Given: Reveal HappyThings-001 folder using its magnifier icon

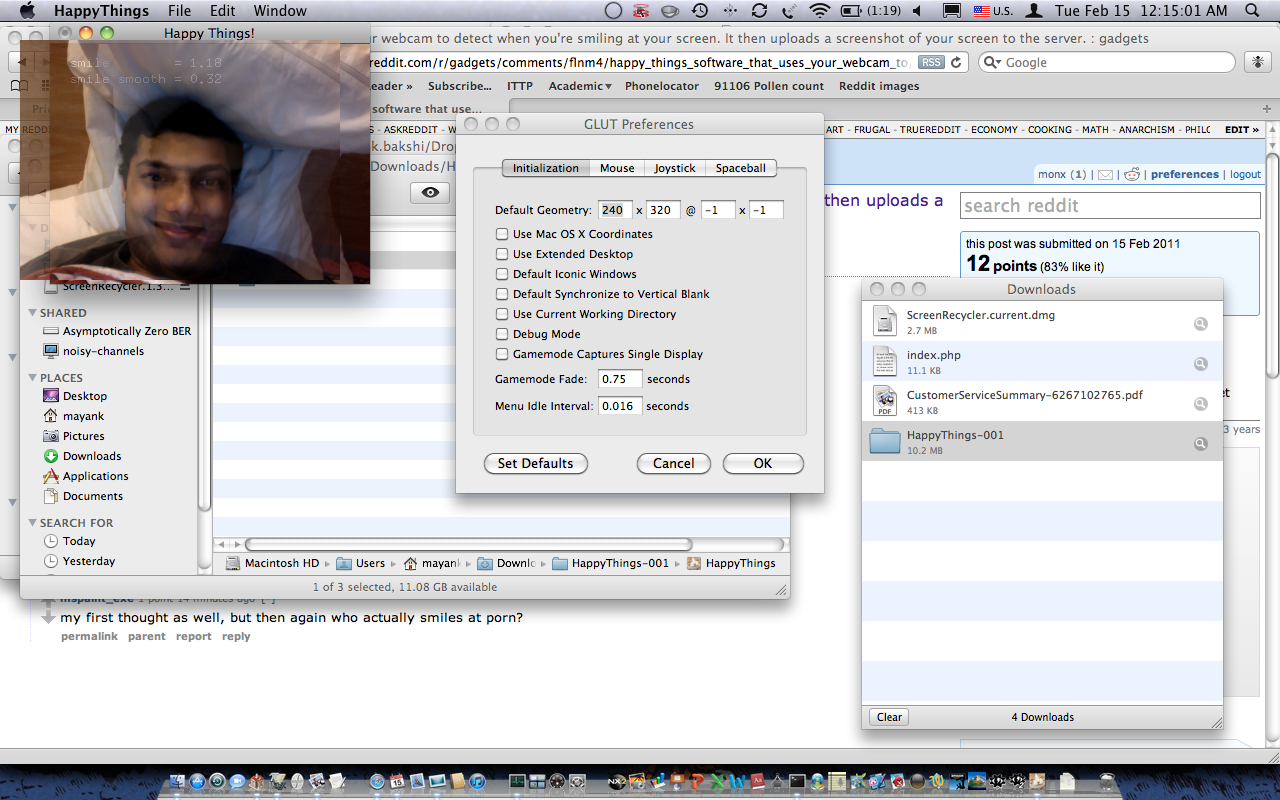Looking at the screenshot, I should click(1200, 443).
